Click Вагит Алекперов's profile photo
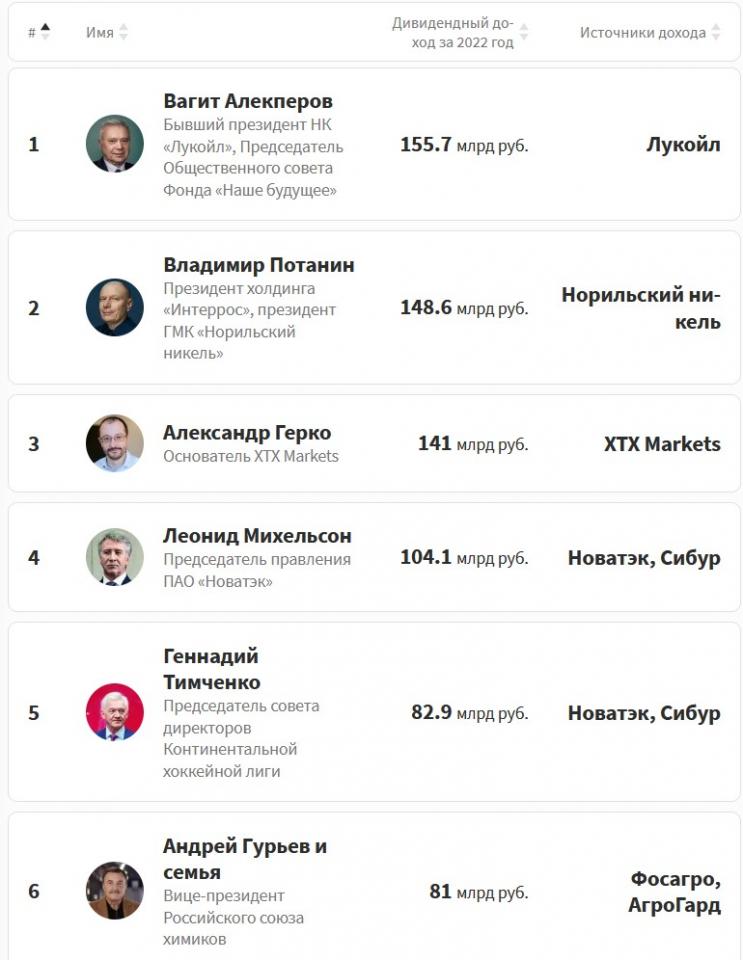The width and height of the screenshot is (743, 960). pyautogui.click(x=115, y=144)
